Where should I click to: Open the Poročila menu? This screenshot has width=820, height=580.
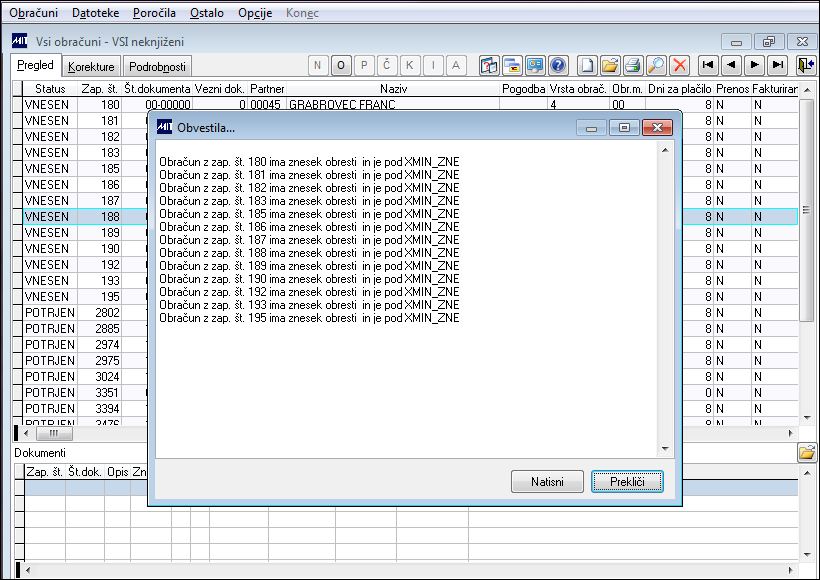154,13
